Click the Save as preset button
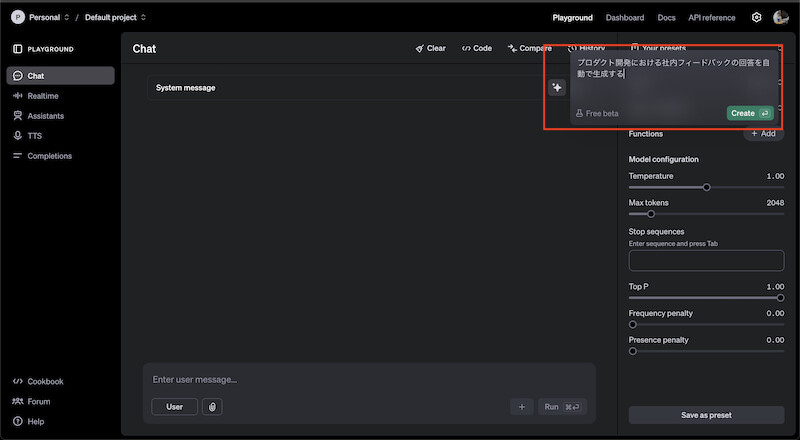800x440 pixels. [706, 415]
